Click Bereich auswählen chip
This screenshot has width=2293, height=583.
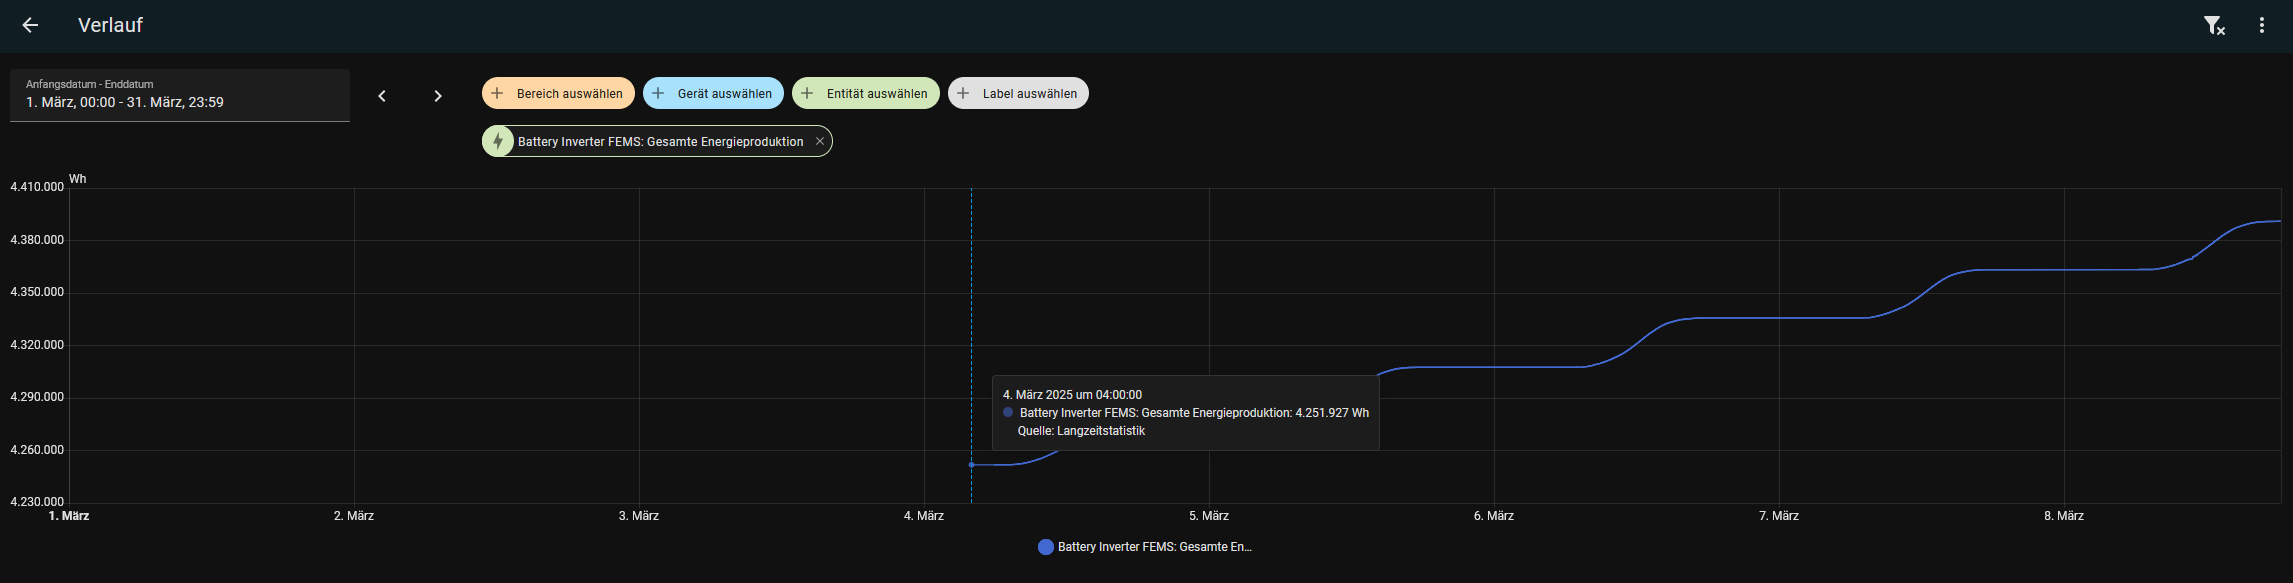tap(558, 93)
